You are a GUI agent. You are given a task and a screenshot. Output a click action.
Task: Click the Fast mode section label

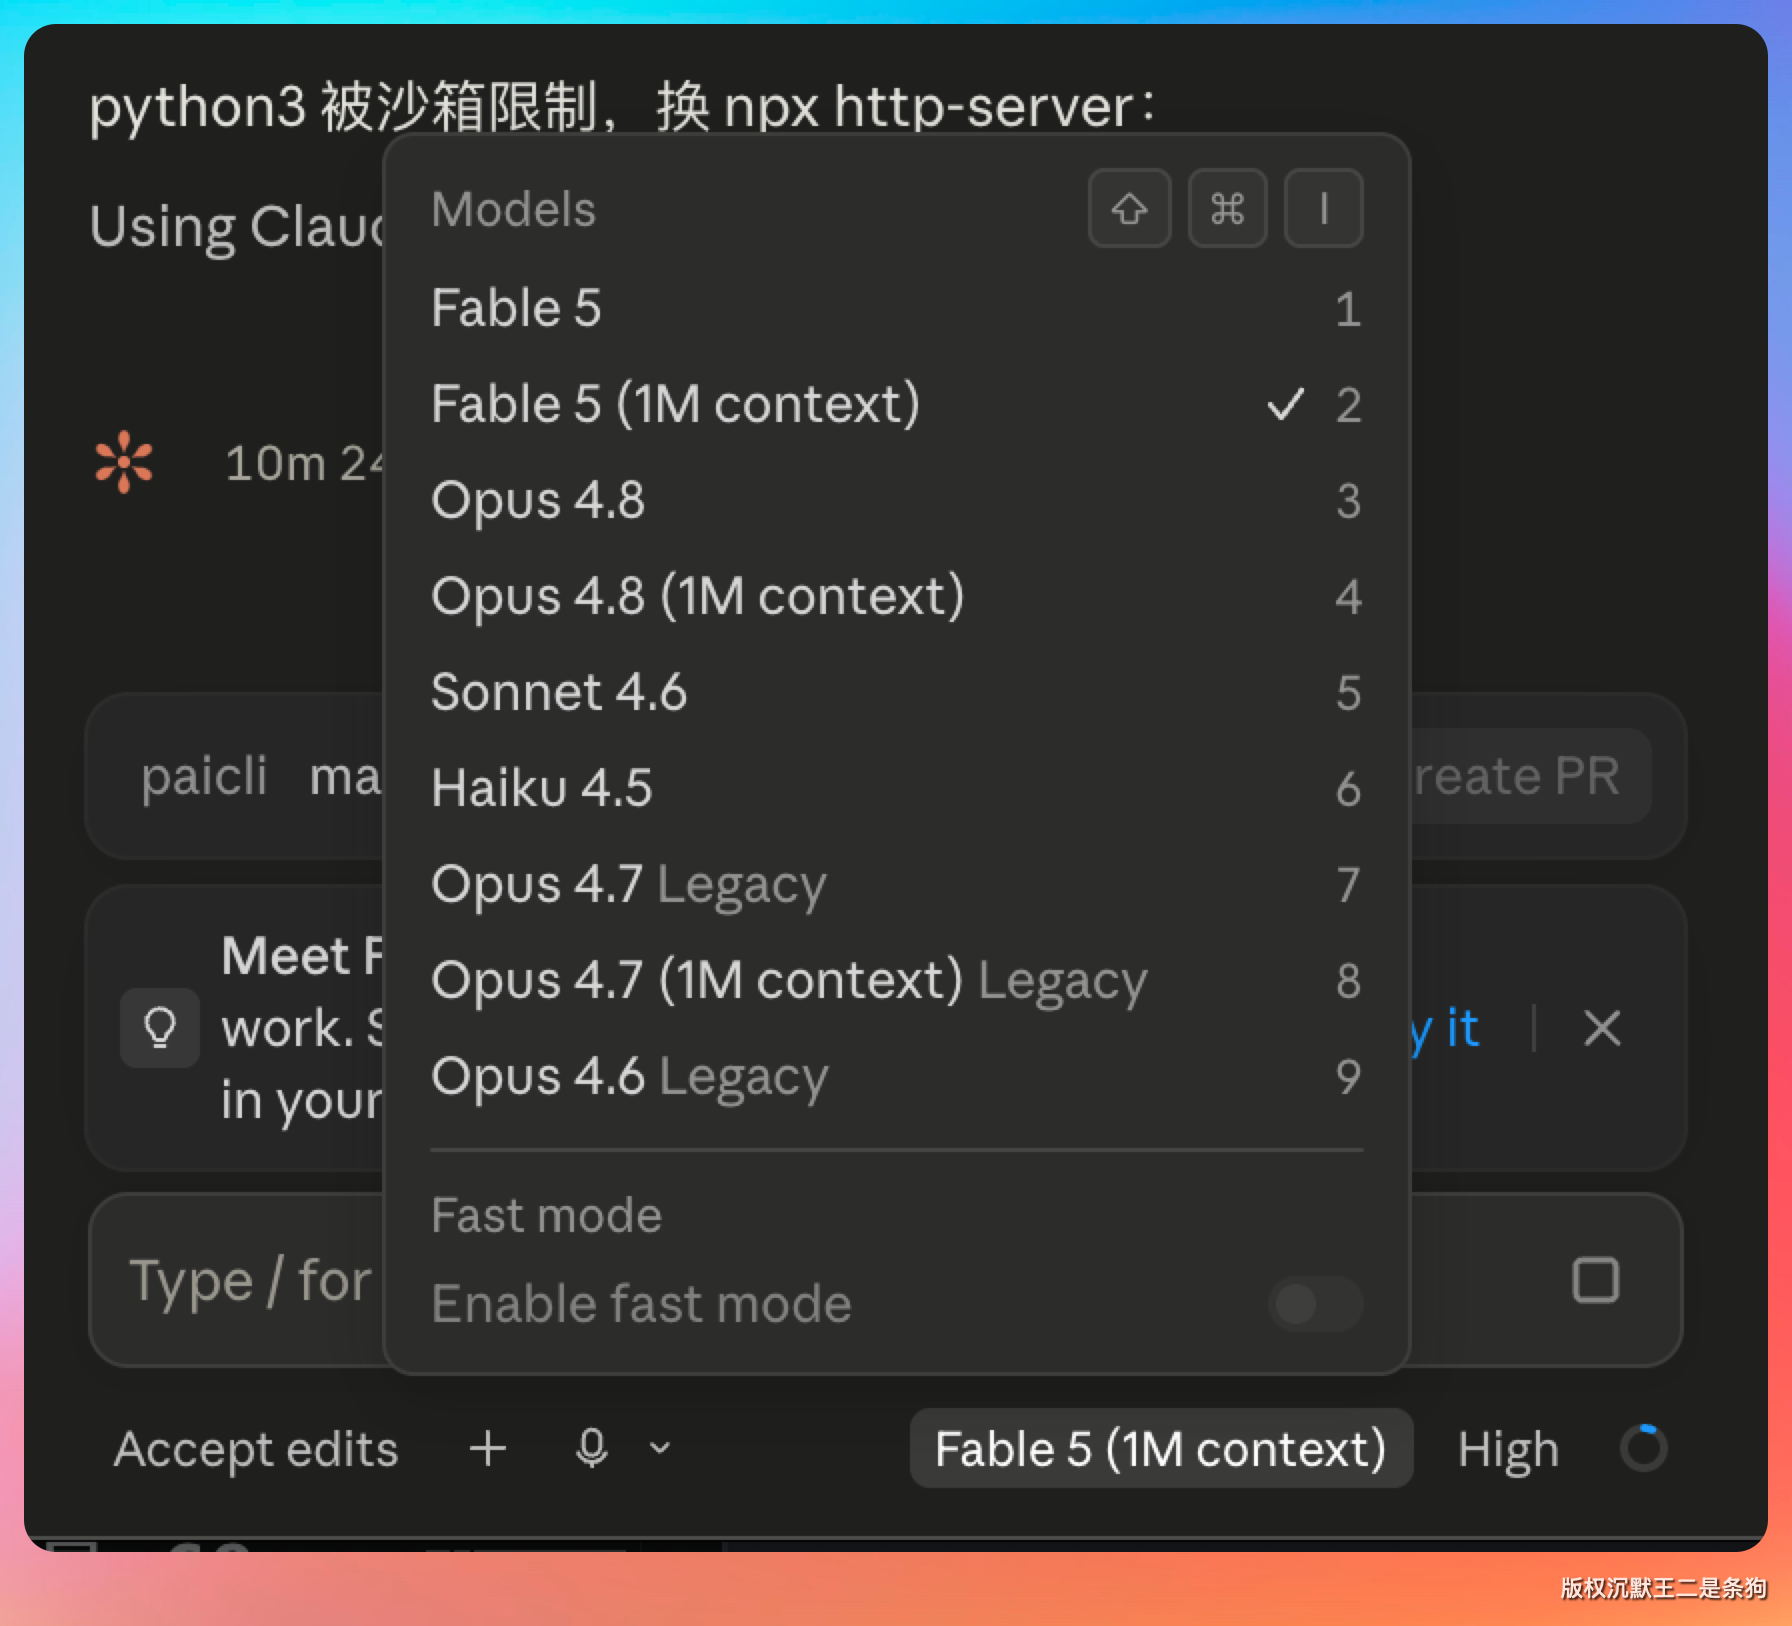click(547, 1215)
